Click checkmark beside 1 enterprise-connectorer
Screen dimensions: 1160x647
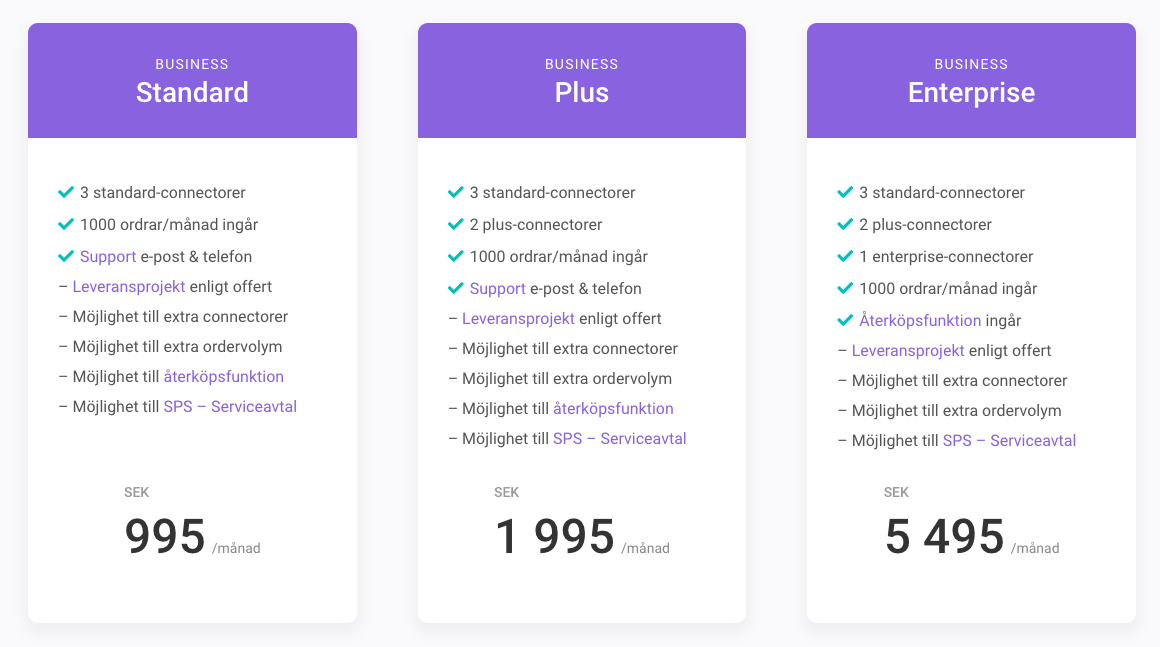pyautogui.click(x=845, y=256)
